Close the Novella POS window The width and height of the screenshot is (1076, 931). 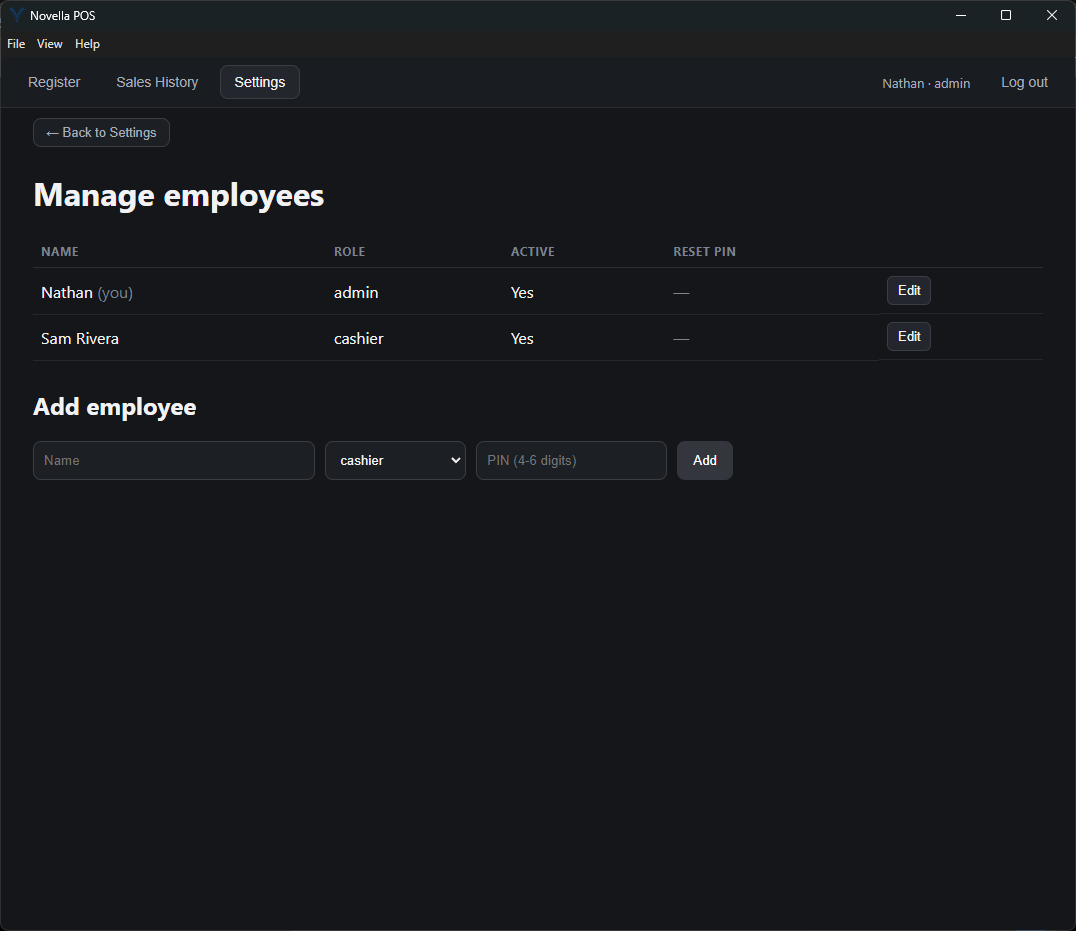[x=1051, y=15]
